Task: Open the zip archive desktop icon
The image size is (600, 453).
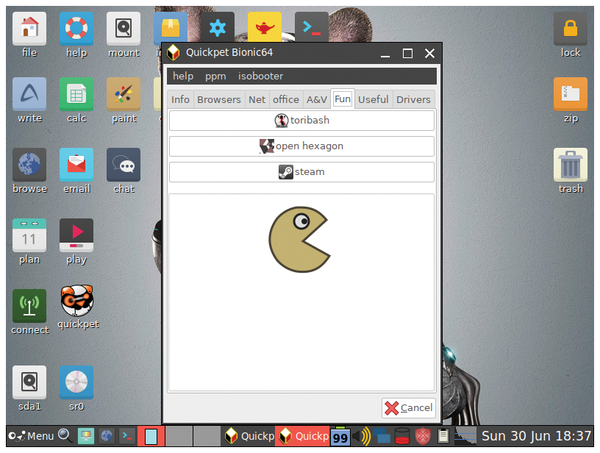Action: (570, 94)
